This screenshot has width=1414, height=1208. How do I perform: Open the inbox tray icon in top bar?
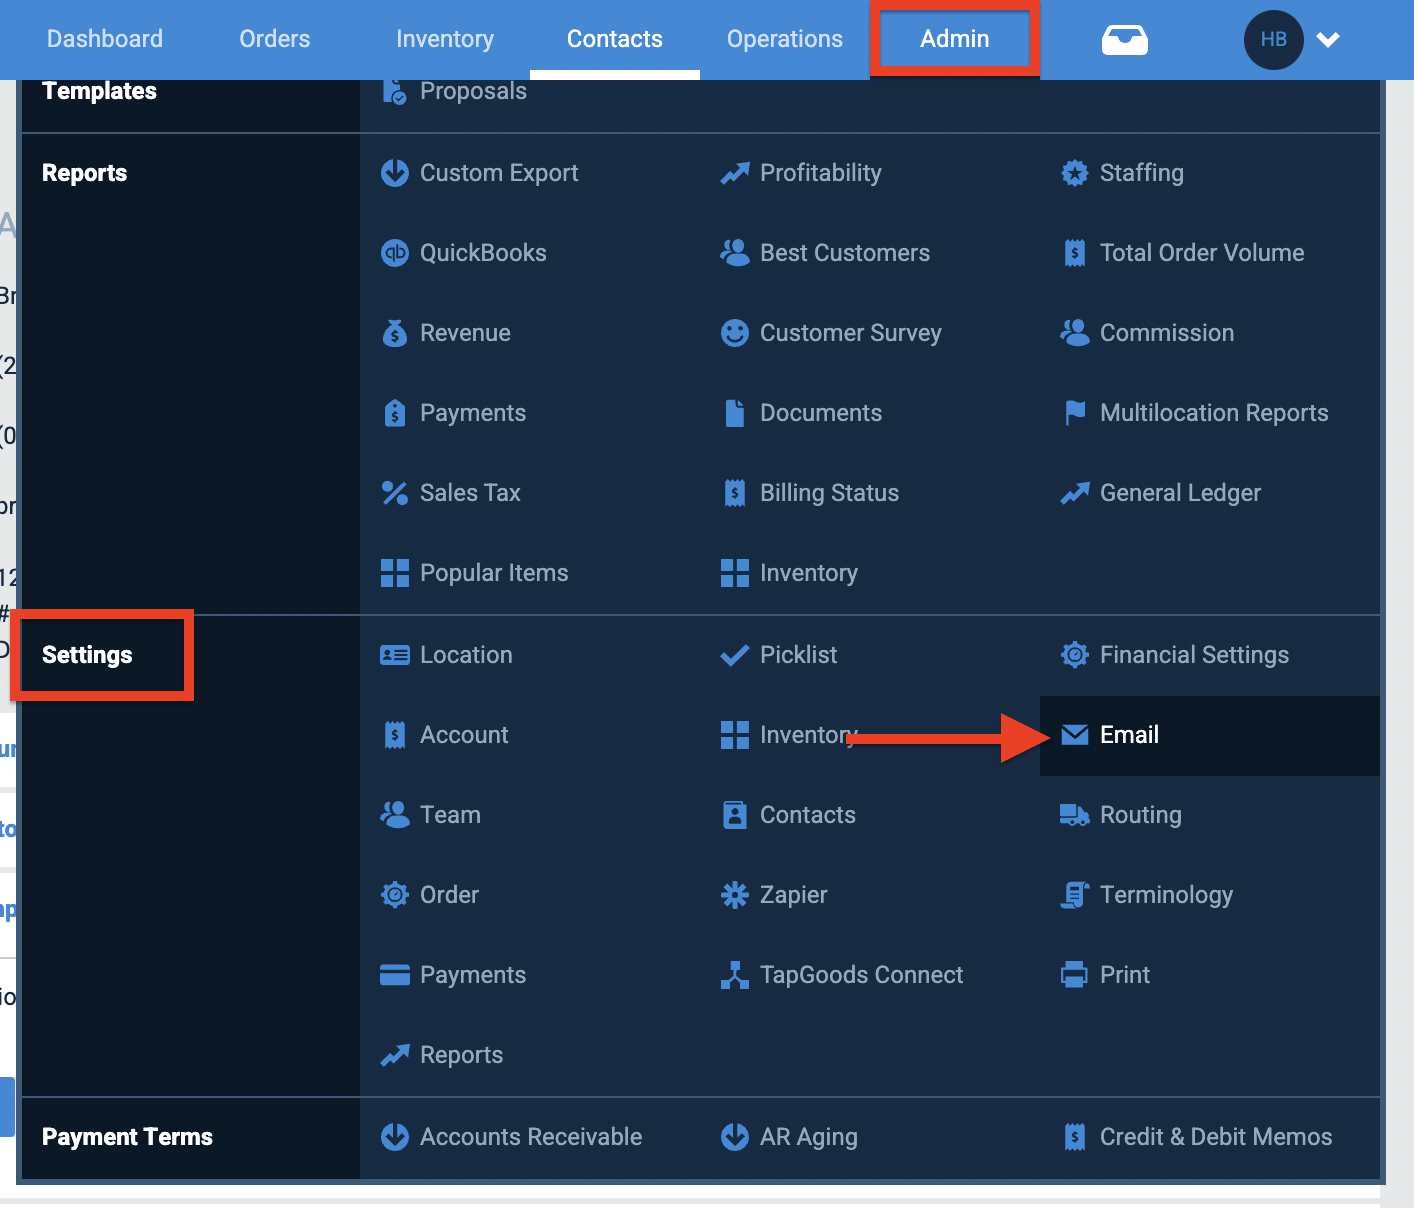(1125, 40)
